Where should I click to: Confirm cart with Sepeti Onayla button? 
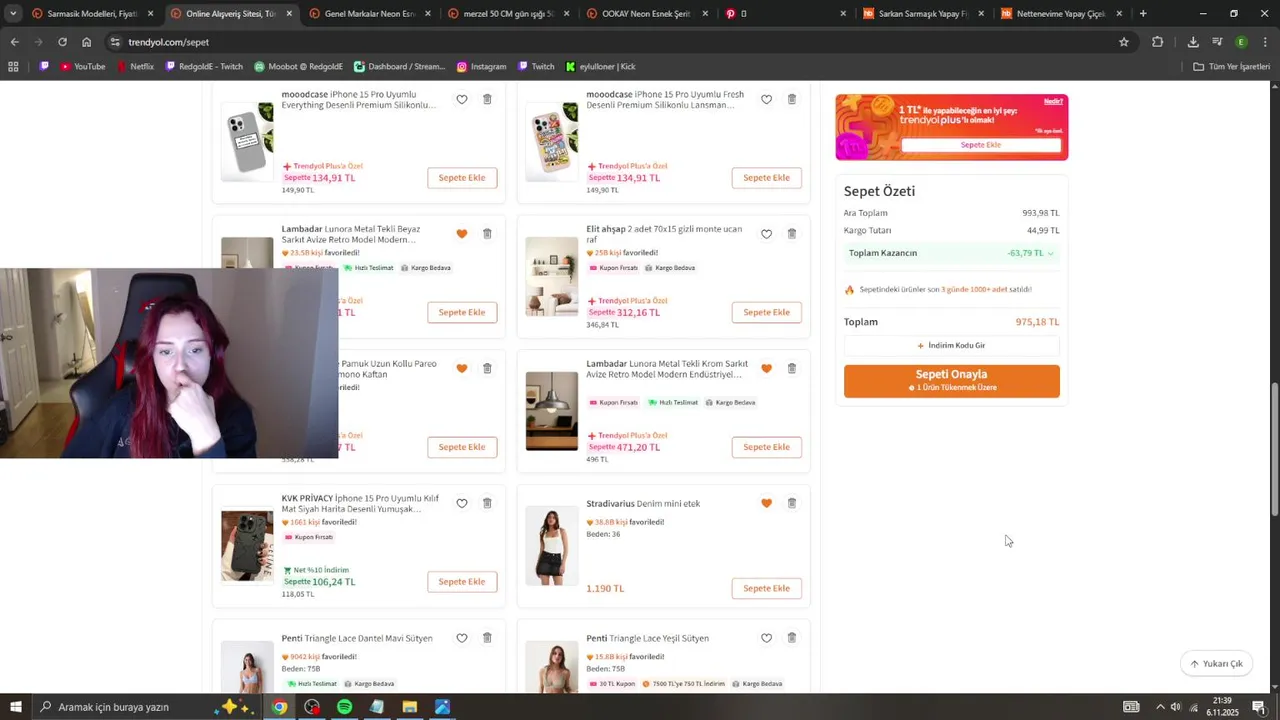coord(952,381)
